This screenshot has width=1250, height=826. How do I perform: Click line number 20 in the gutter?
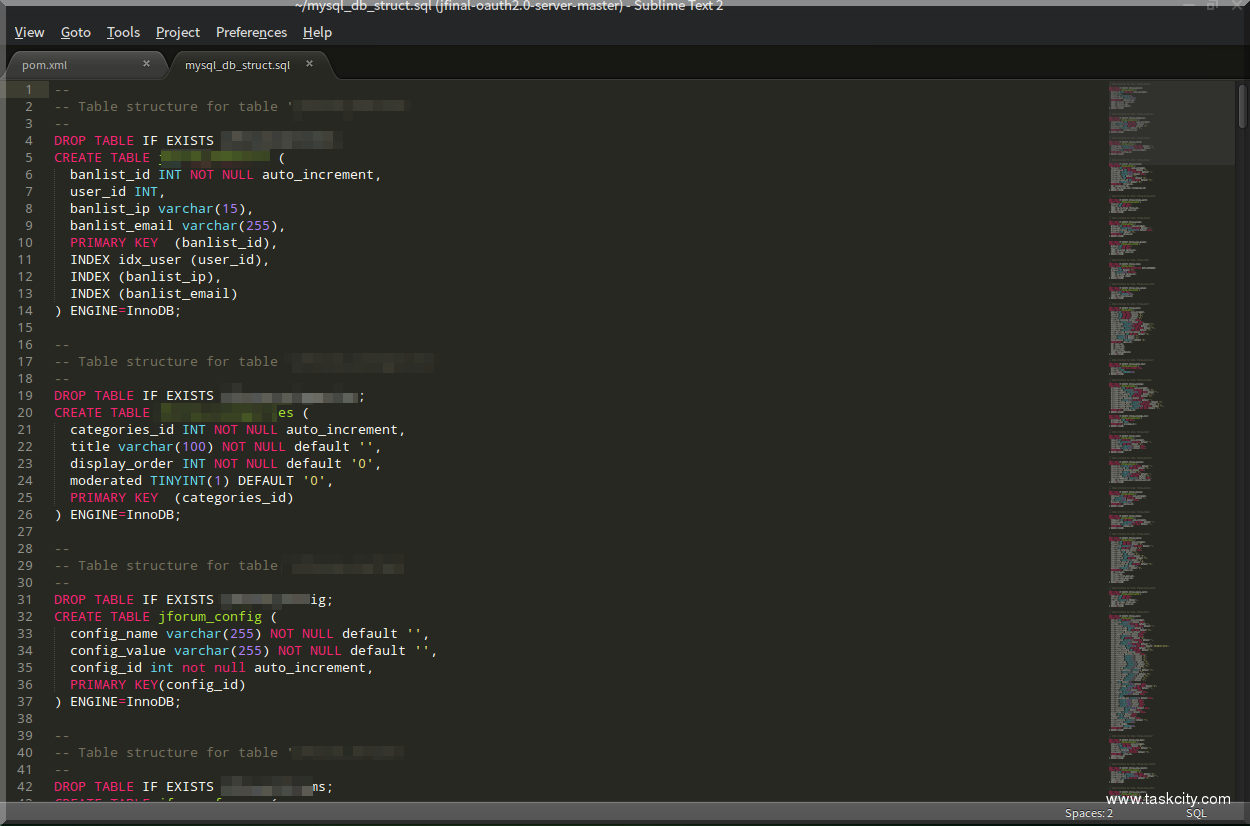(25, 413)
